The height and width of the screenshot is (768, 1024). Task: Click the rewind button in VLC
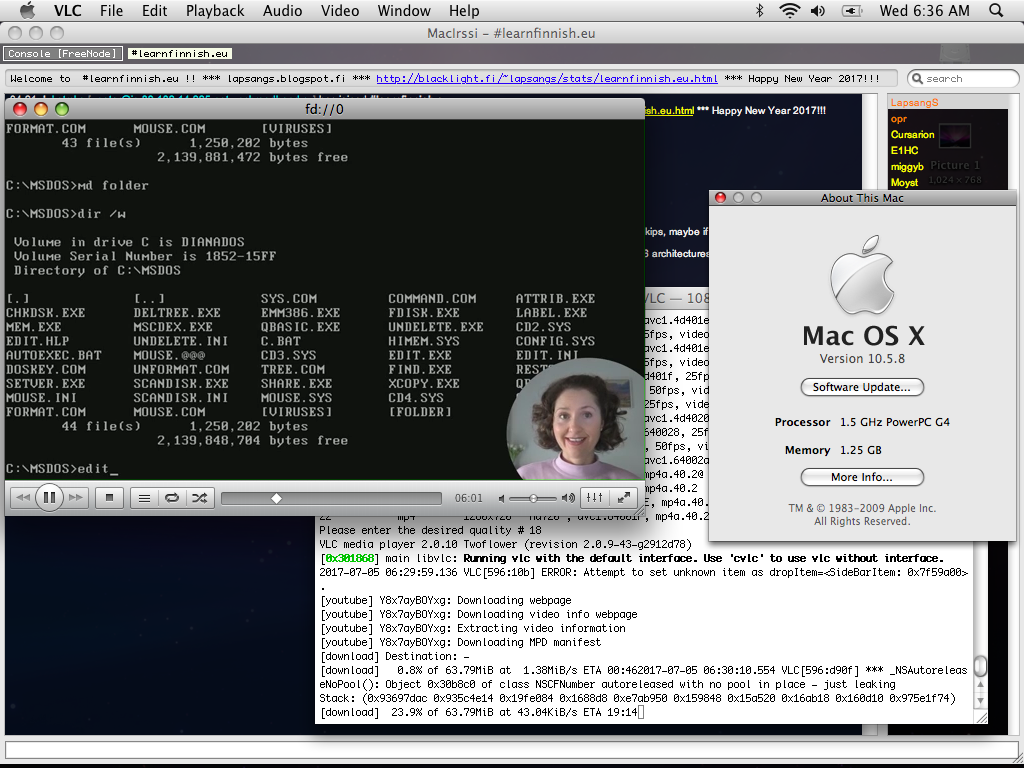23,497
